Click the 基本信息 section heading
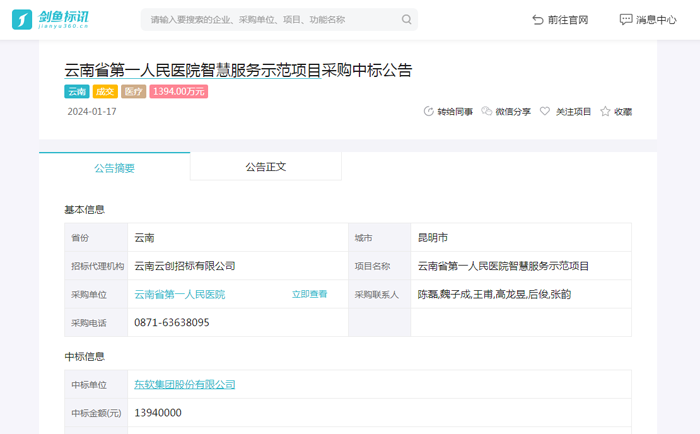This screenshot has height=434, width=700. [84, 209]
